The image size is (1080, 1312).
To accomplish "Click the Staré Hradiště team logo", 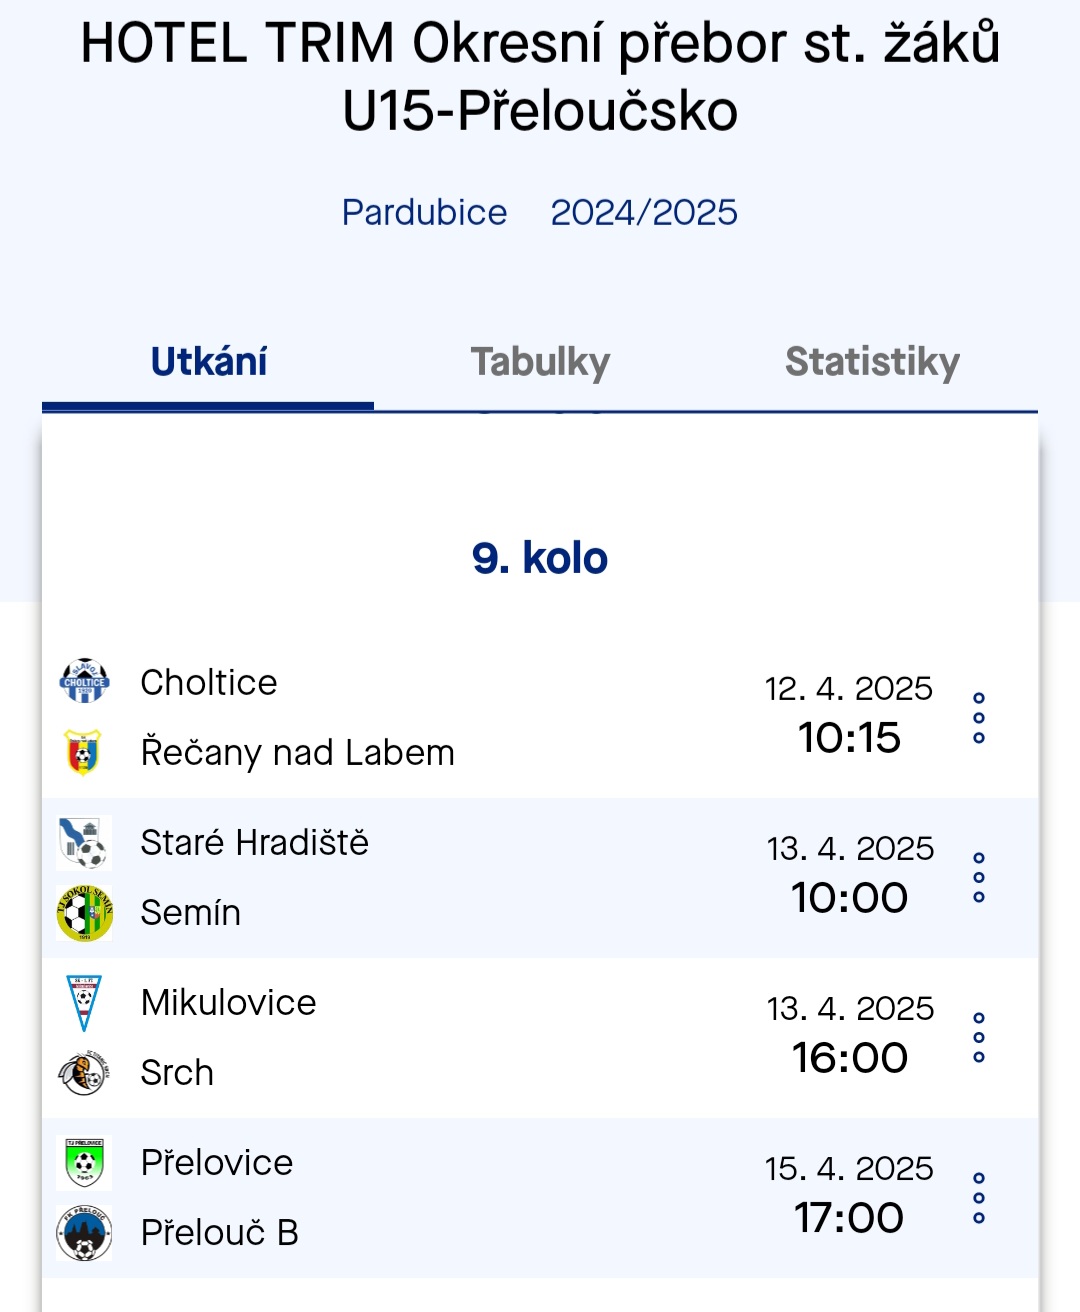I will point(84,842).
